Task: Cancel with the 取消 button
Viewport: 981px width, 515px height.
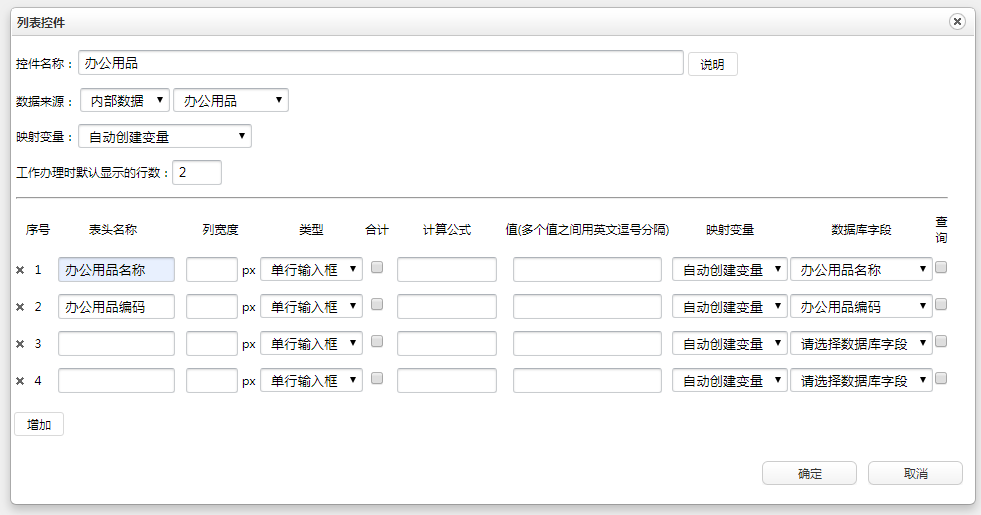Action: (x=915, y=473)
